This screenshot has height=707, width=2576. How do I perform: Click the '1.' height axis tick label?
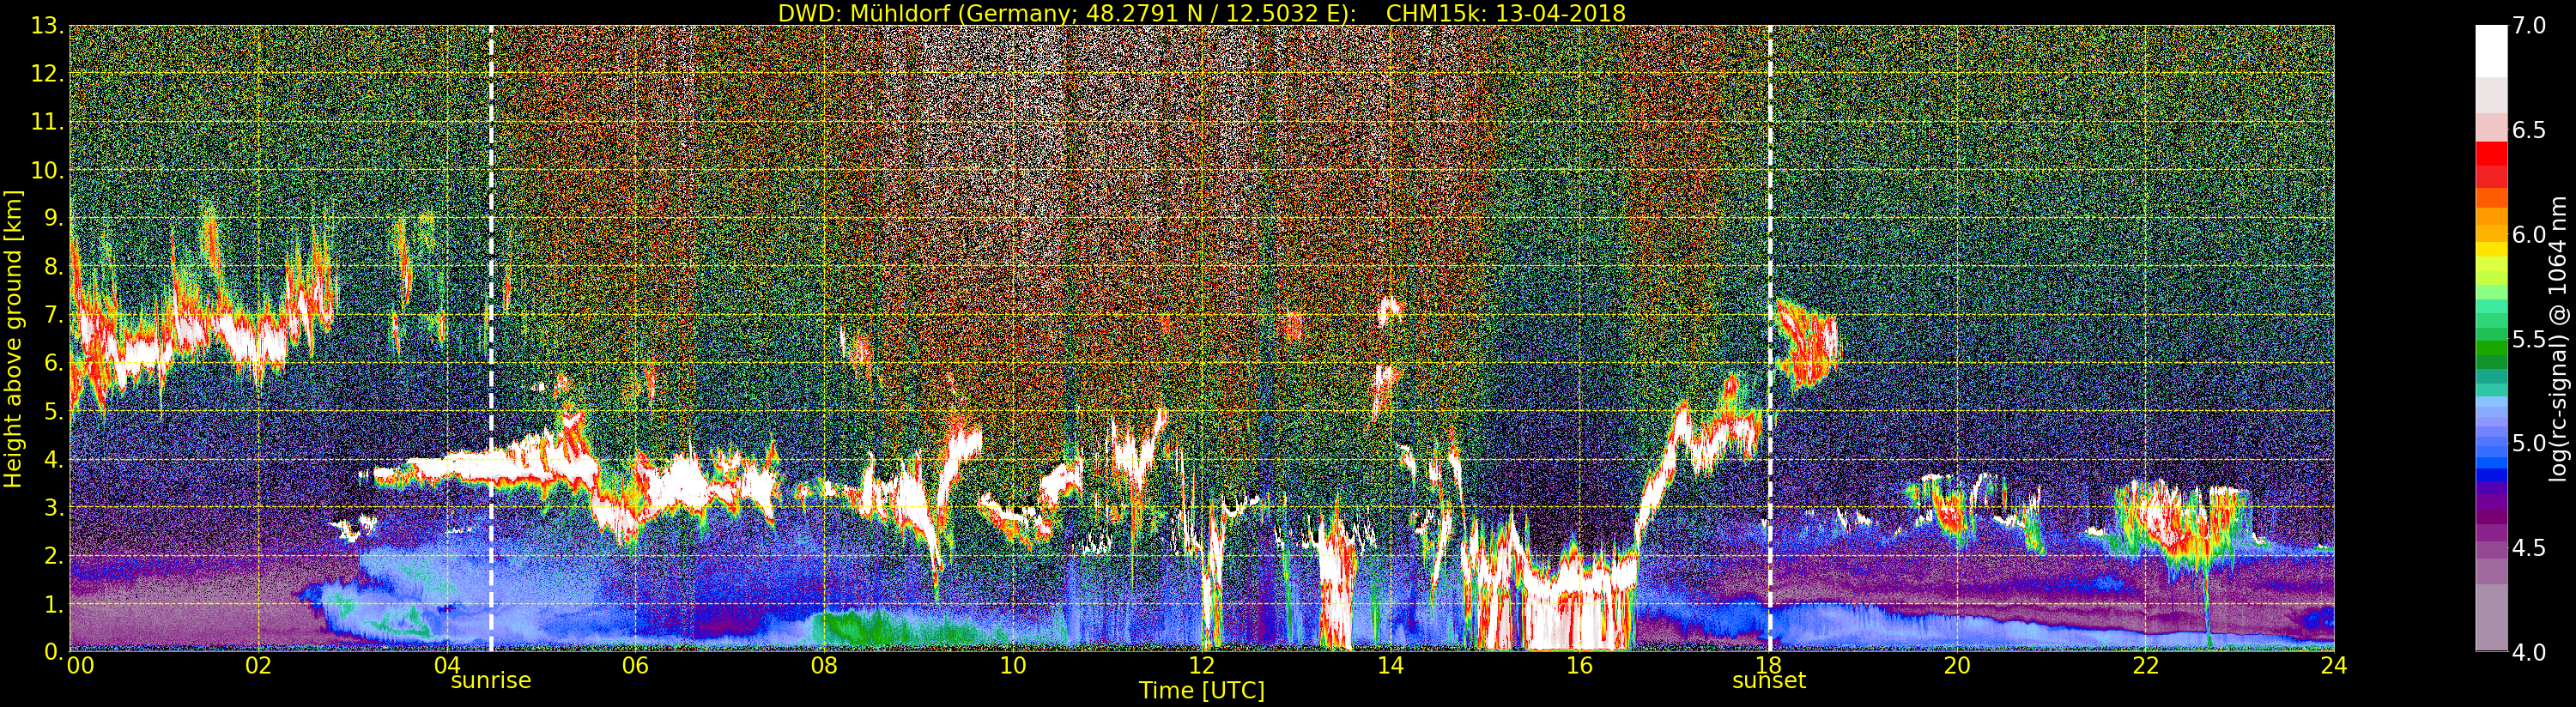point(54,604)
